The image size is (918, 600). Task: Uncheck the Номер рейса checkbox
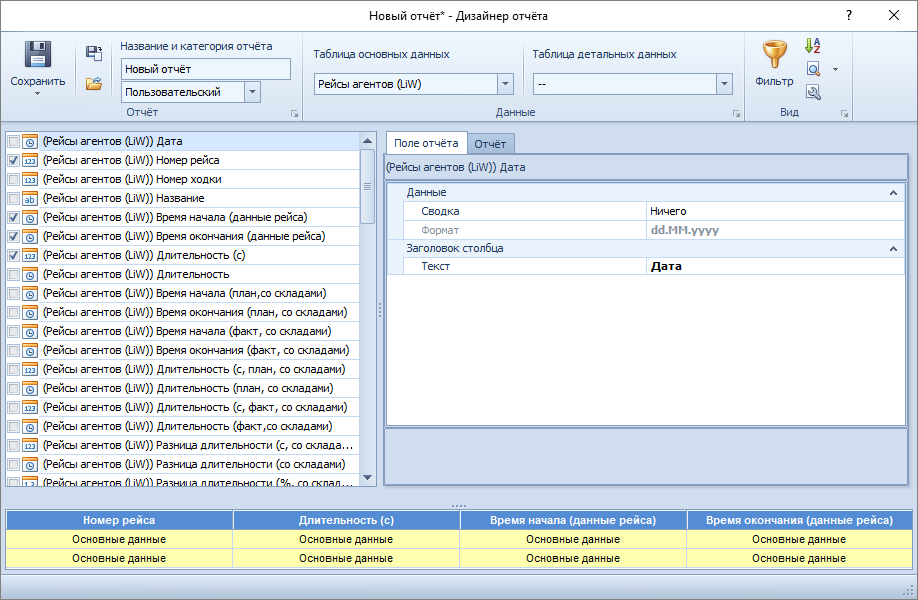(13, 160)
